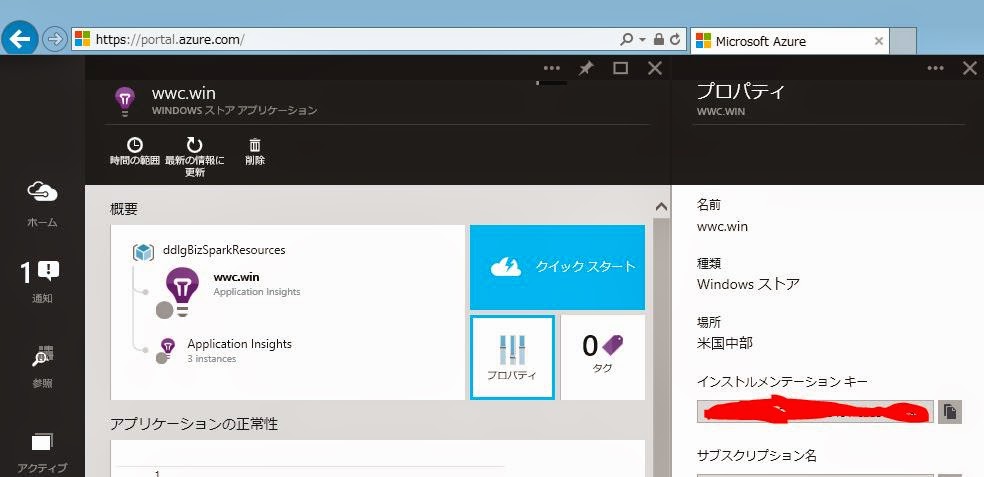Open the プロパティ tile

click(x=512, y=357)
